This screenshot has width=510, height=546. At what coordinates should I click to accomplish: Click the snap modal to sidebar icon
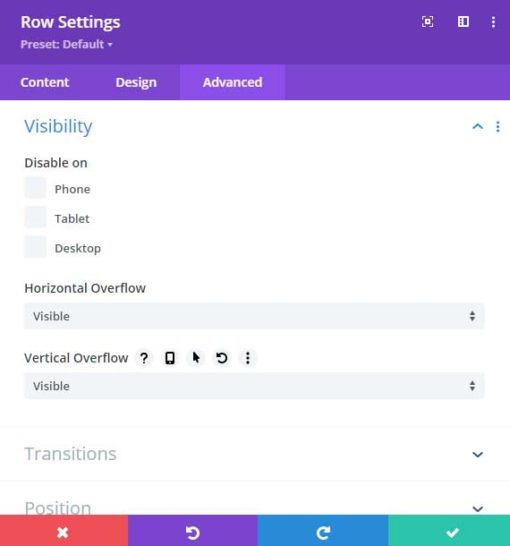pos(463,22)
